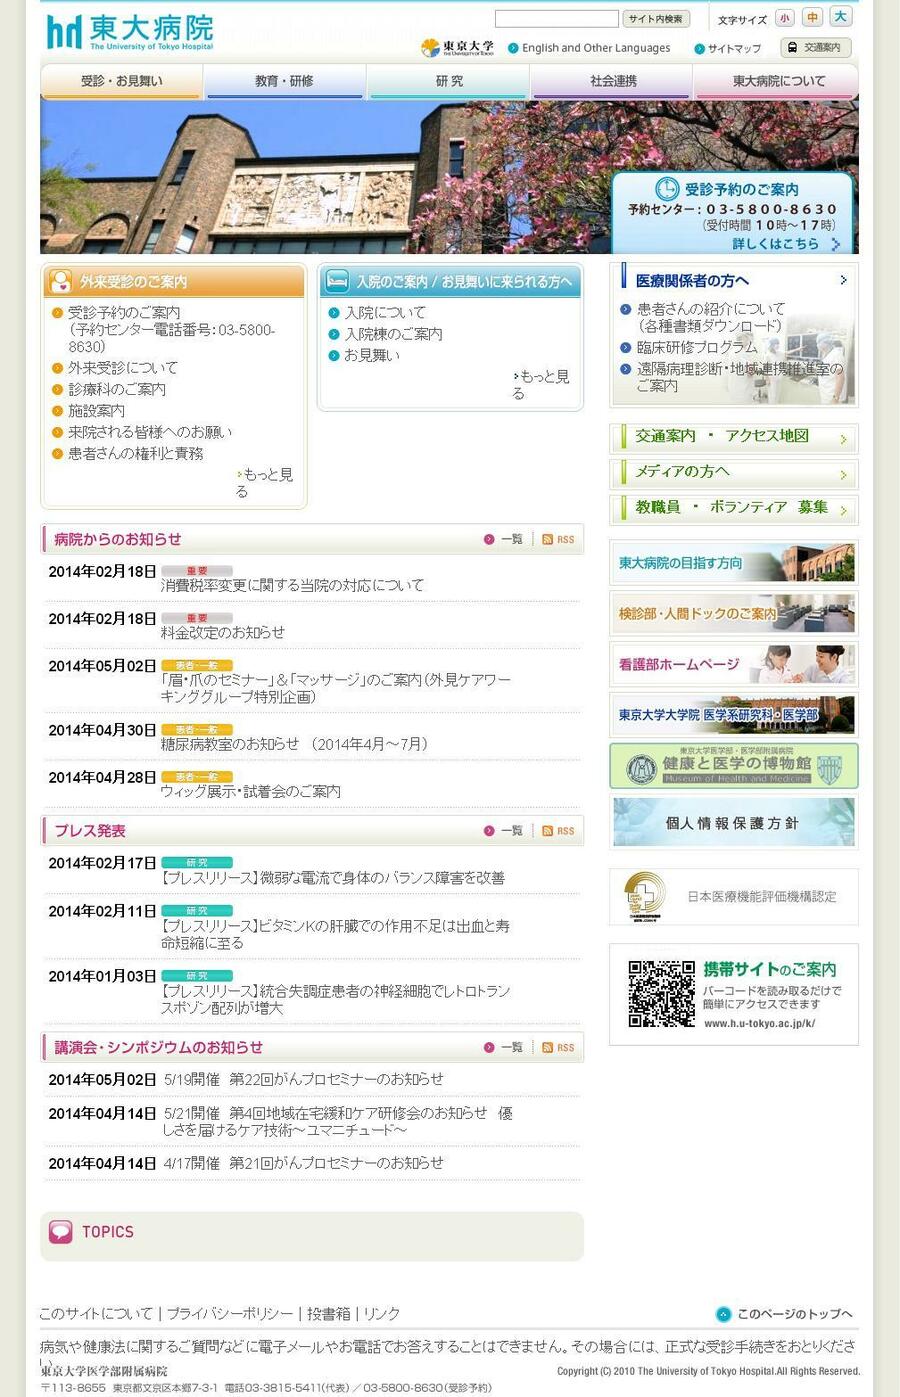Click the 看護部ホームページ banner
This screenshot has width=900, height=1397.
[x=733, y=664]
